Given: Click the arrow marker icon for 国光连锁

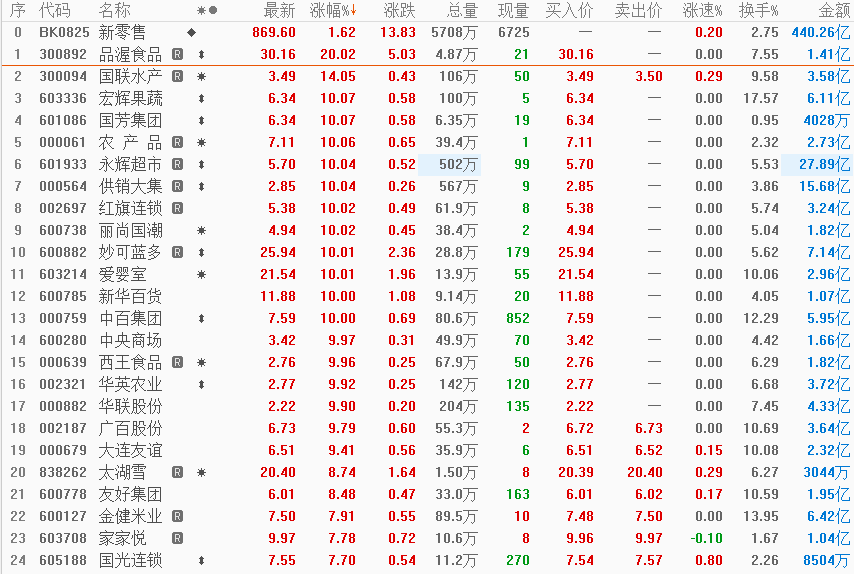Looking at the screenshot, I should [x=202, y=560].
